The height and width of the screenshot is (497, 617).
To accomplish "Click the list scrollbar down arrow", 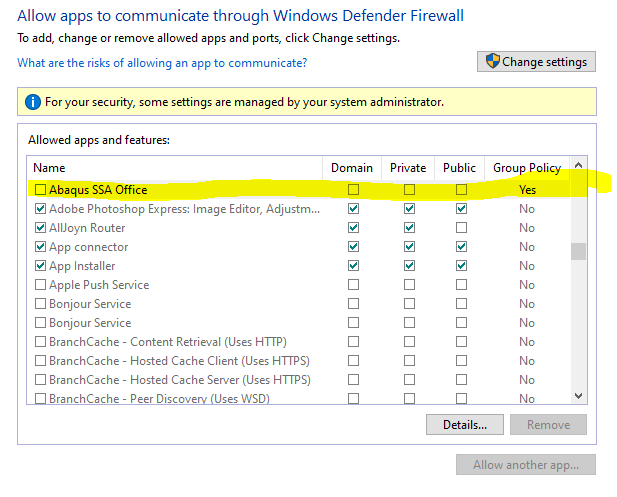I will pyautogui.click(x=578, y=395).
